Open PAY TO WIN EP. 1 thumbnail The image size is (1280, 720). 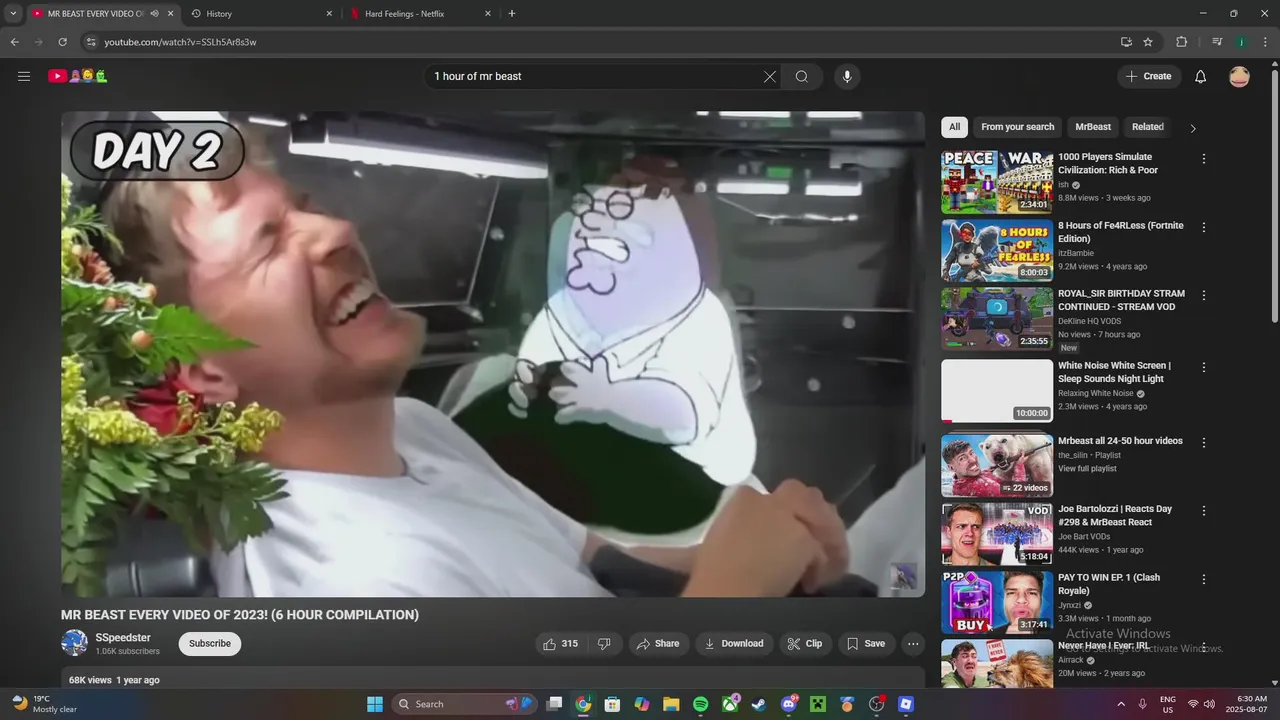(x=997, y=602)
